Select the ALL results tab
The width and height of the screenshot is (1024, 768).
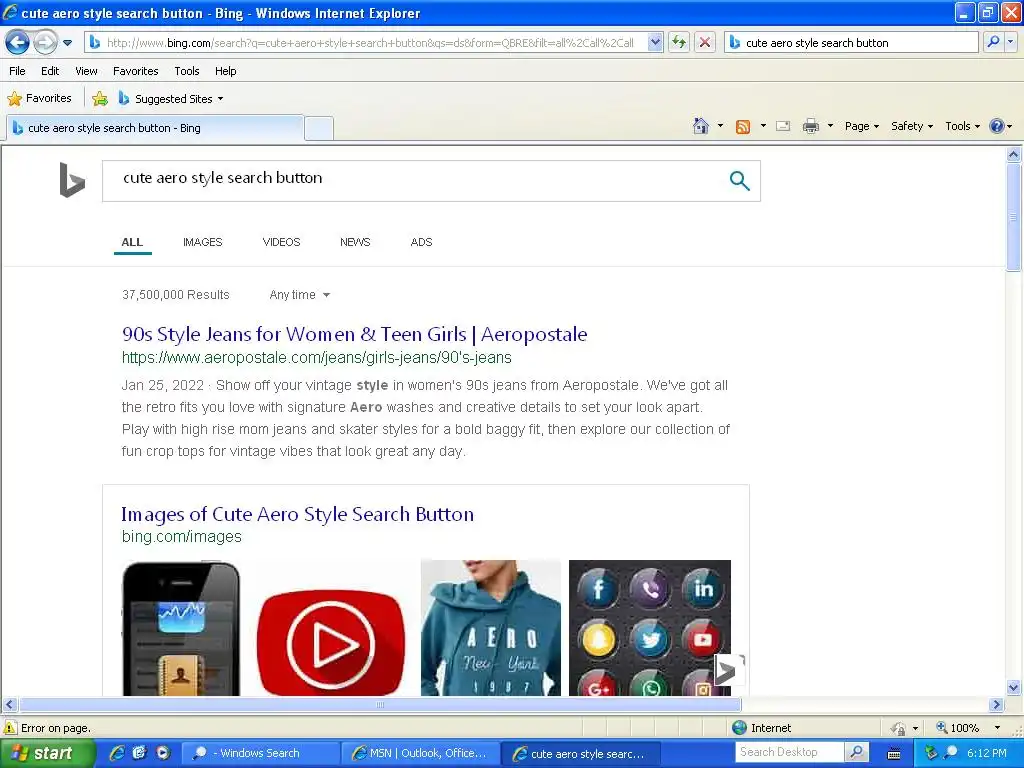[132, 242]
